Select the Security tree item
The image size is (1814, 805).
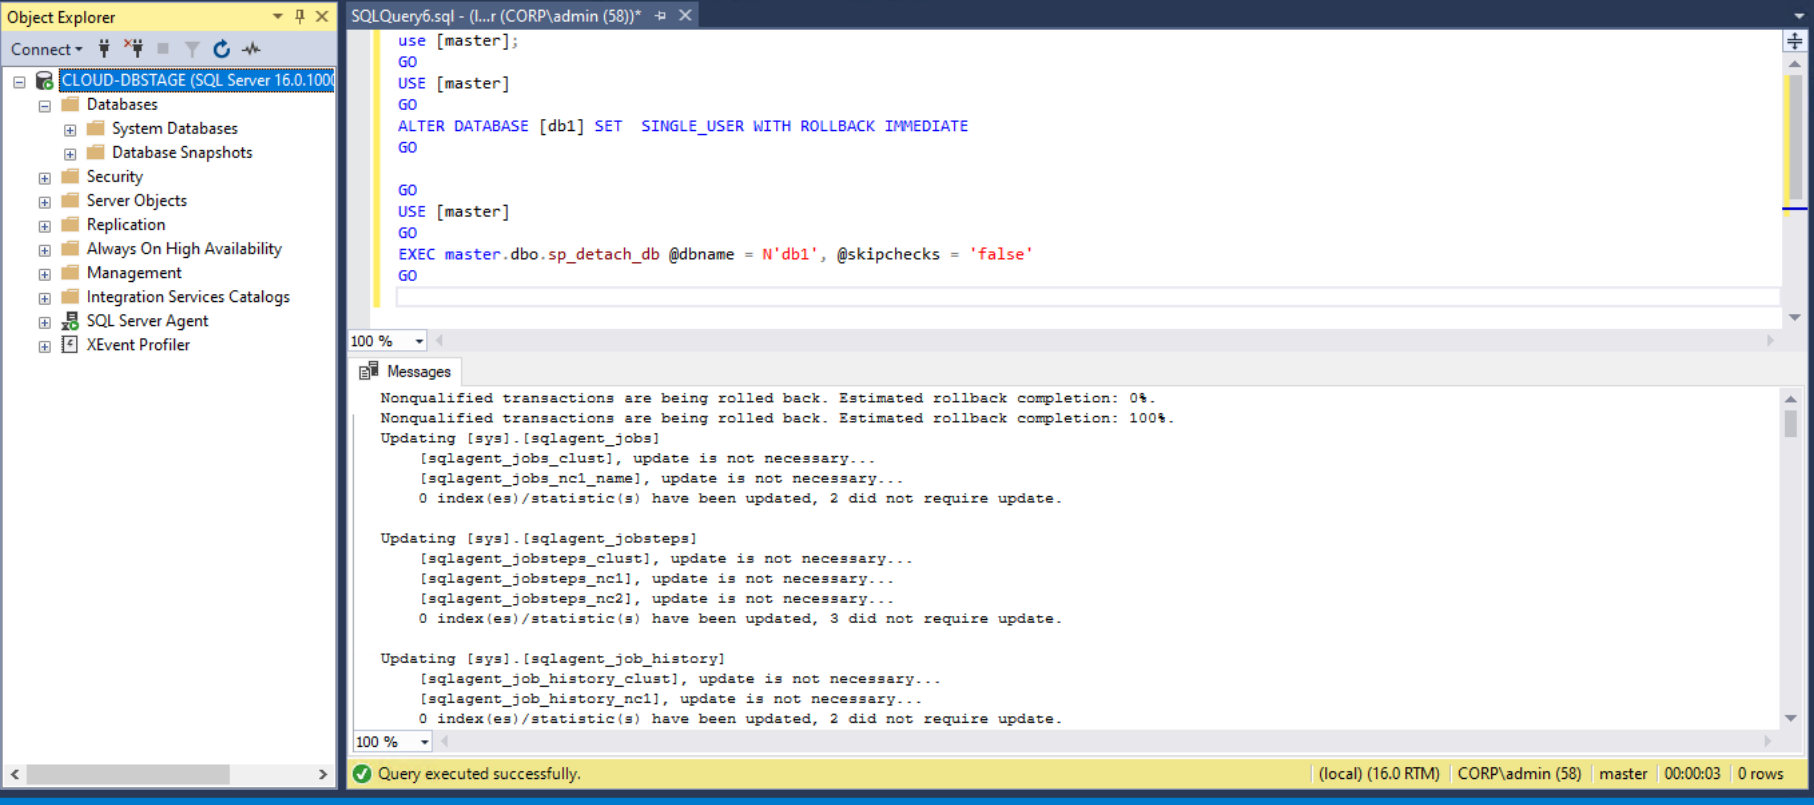pyautogui.click(x=114, y=176)
